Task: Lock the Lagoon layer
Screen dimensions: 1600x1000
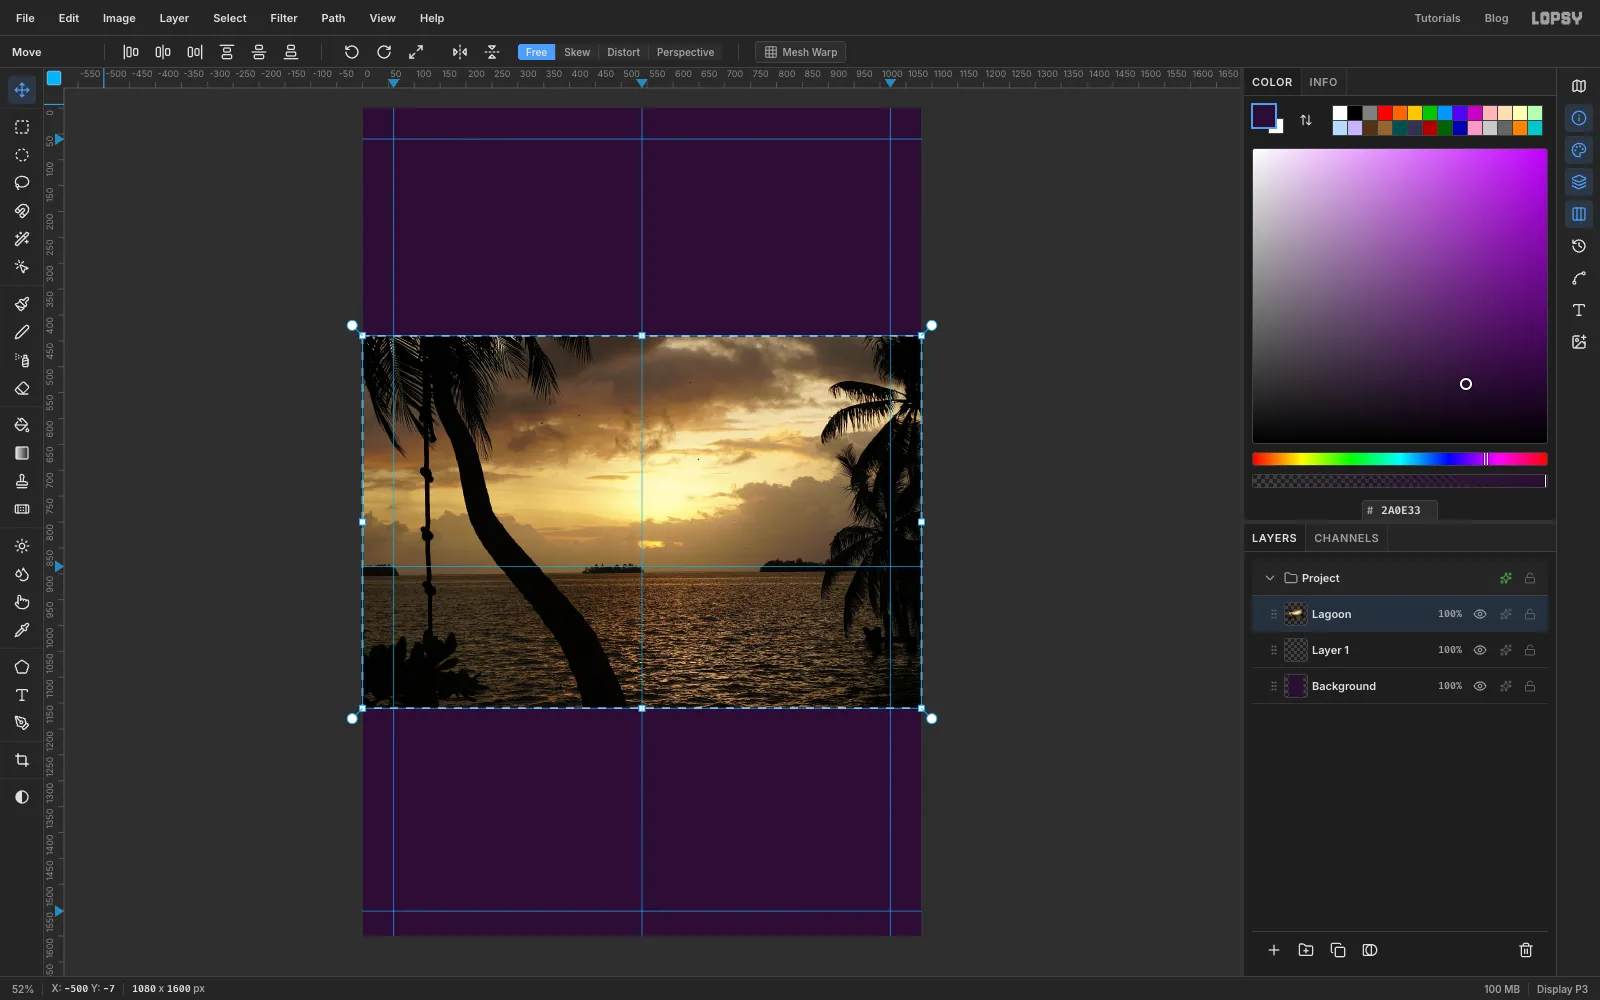Action: pyautogui.click(x=1530, y=614)
